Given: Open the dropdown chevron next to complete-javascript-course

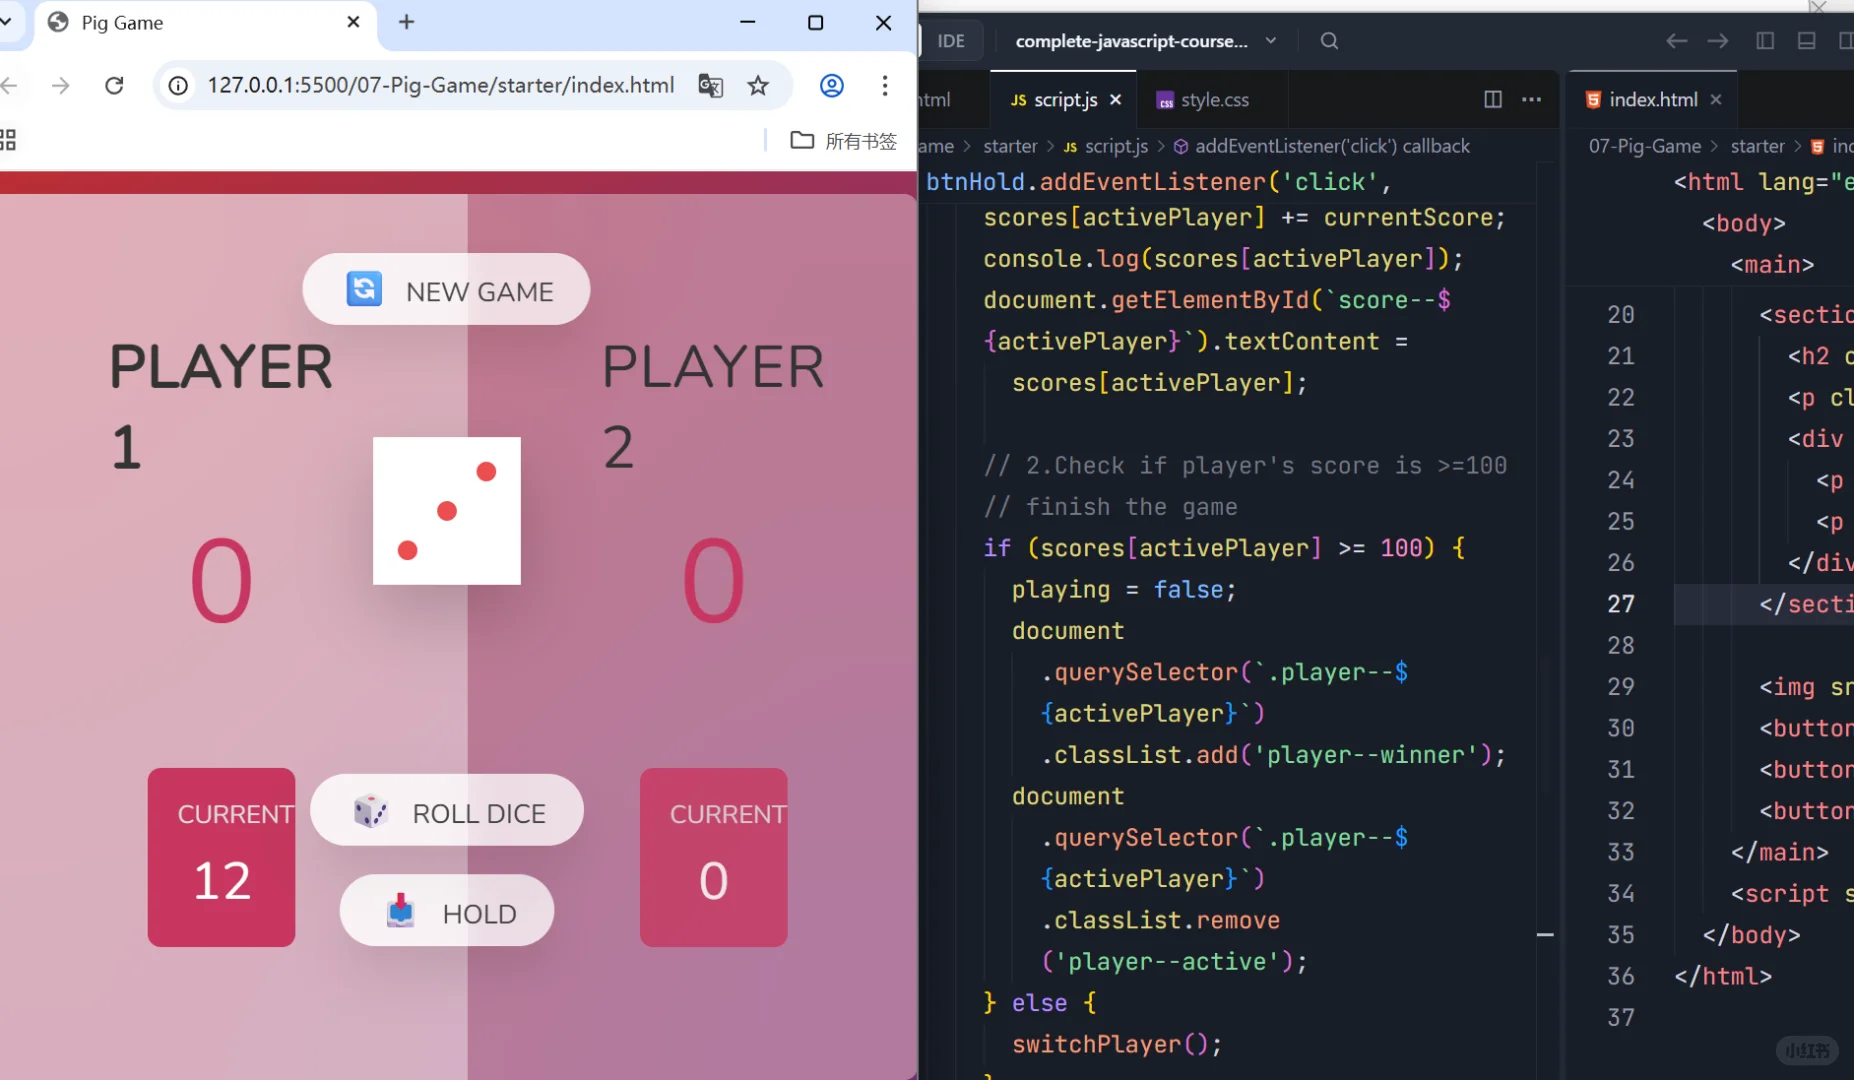Looking at the screenshot, I should pyautogui.click(x=1270, y=40).
